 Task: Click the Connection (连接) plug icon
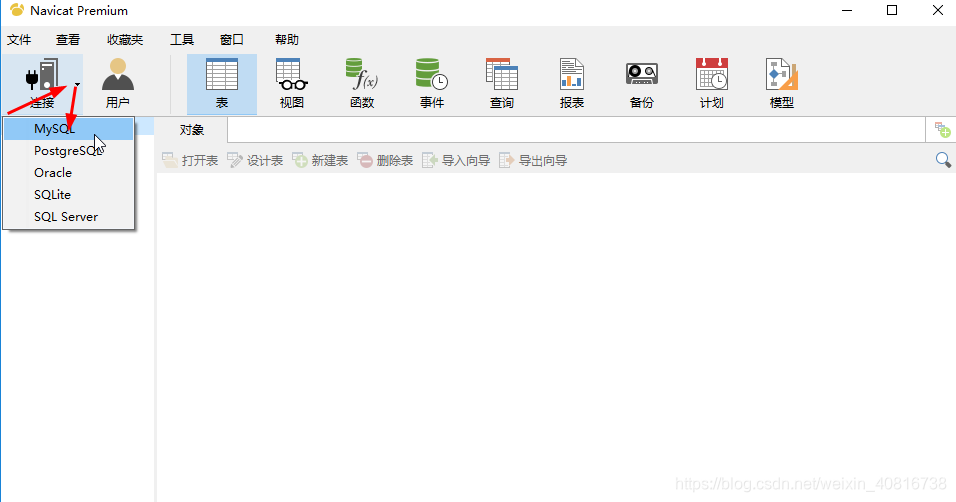[41, 76]
